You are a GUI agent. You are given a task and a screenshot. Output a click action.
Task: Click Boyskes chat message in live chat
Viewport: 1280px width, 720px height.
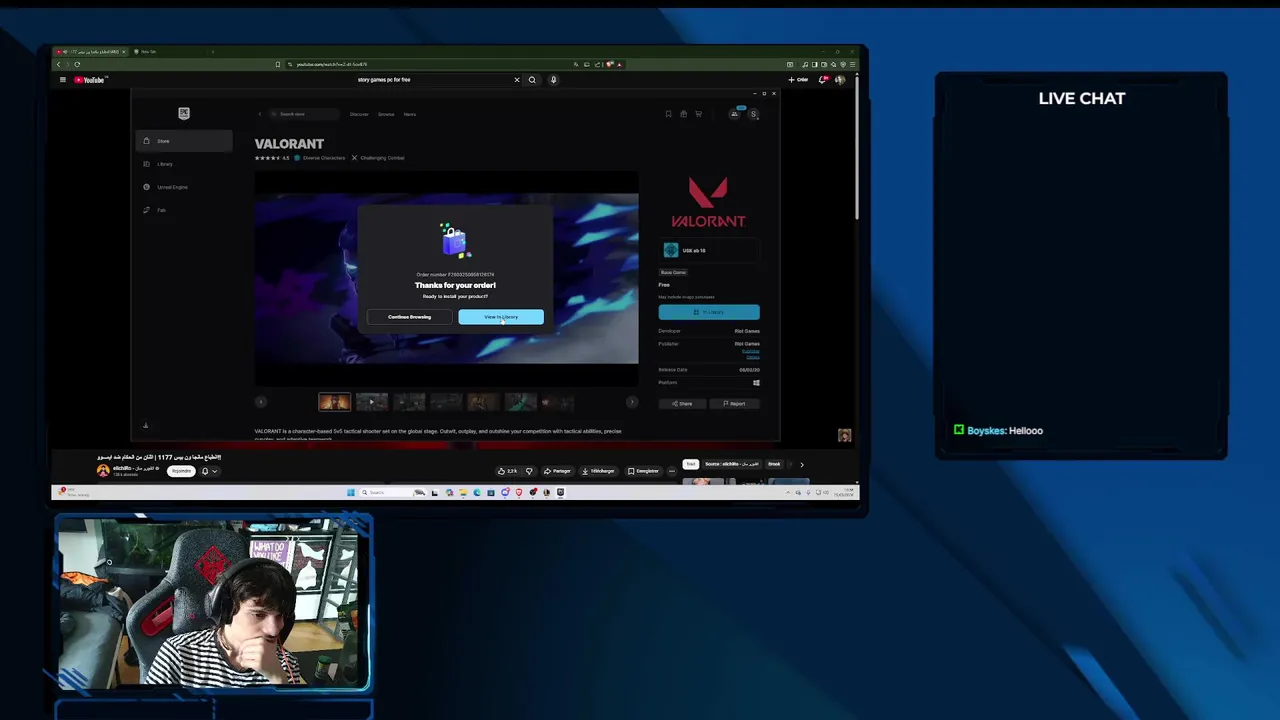pyautogui.click(x=998, y=431)
